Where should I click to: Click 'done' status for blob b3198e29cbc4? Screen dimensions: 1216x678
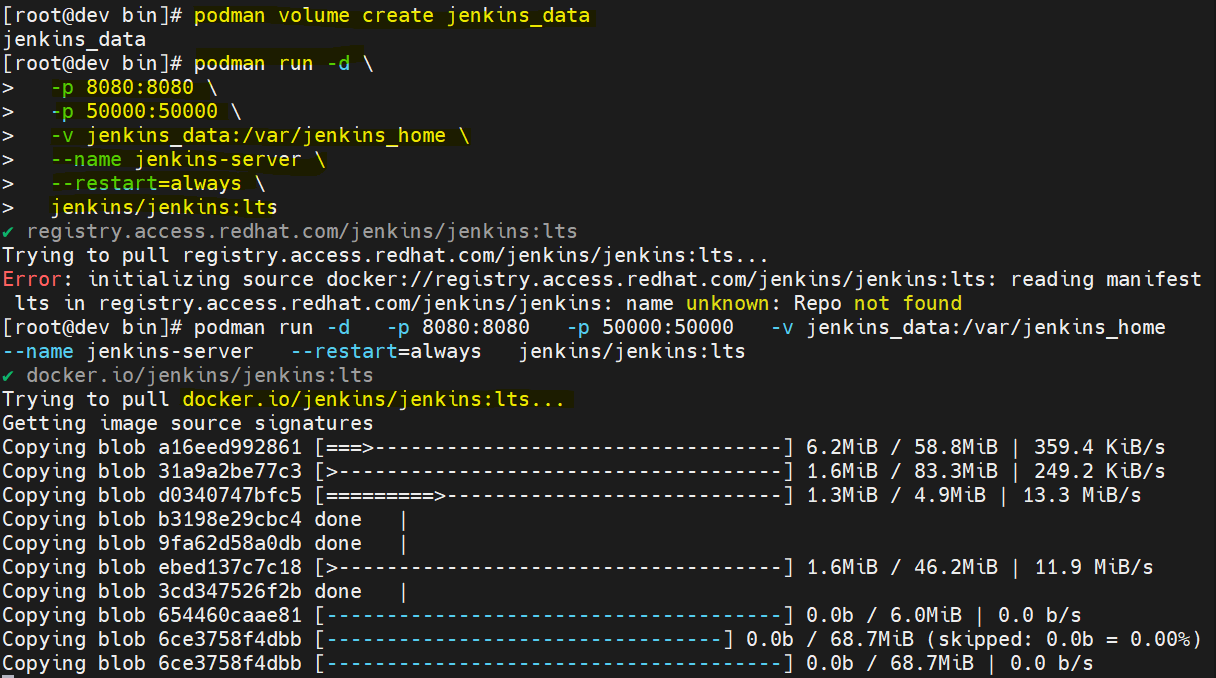338,519
